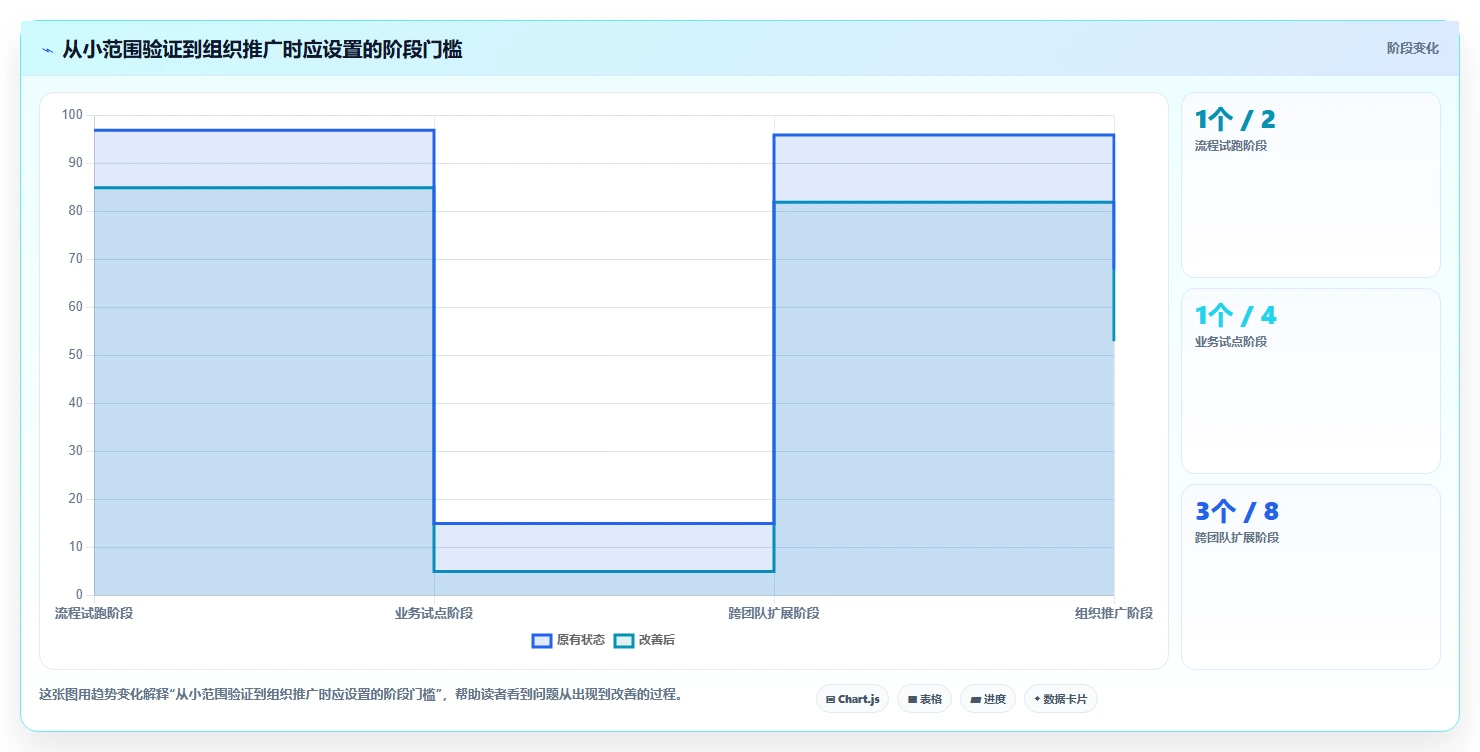Click the 业务试点阶段 x-axis label
This screenshot has height=752, width=1480.
434,613
